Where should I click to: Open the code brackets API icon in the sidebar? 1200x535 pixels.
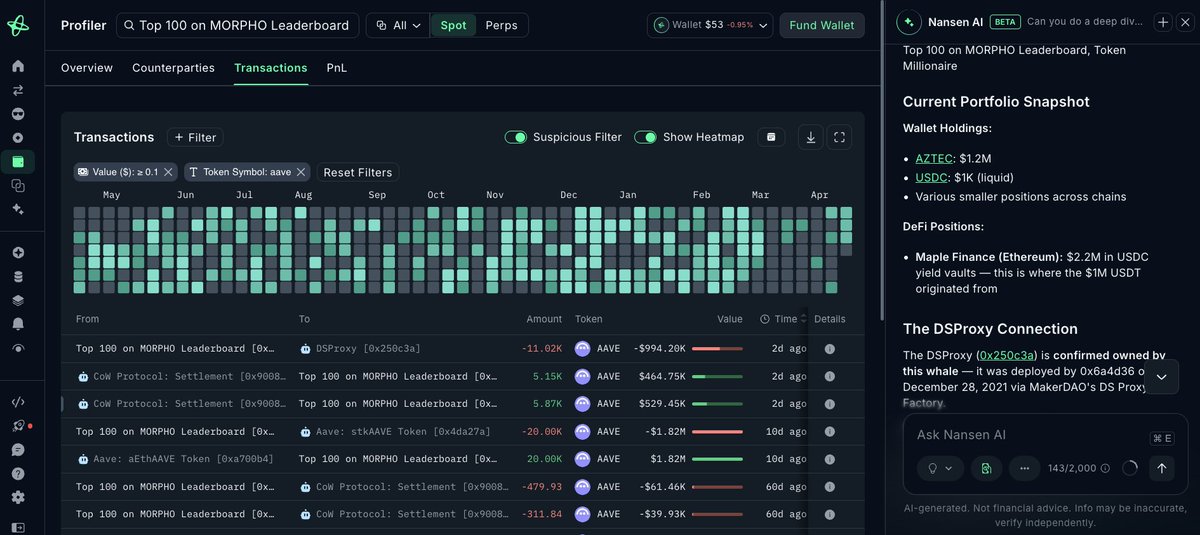click(x=18, y=402)
